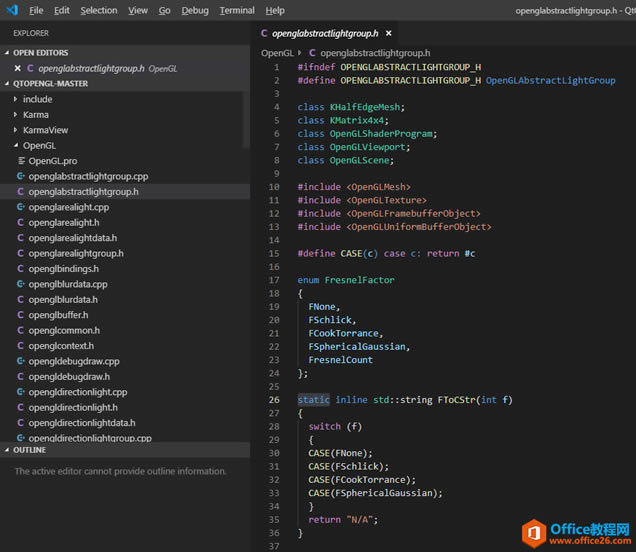This screenshot has width=636, height=552.
Task: Click the C icon in Open Editors entry
Action: click(30, 68)
